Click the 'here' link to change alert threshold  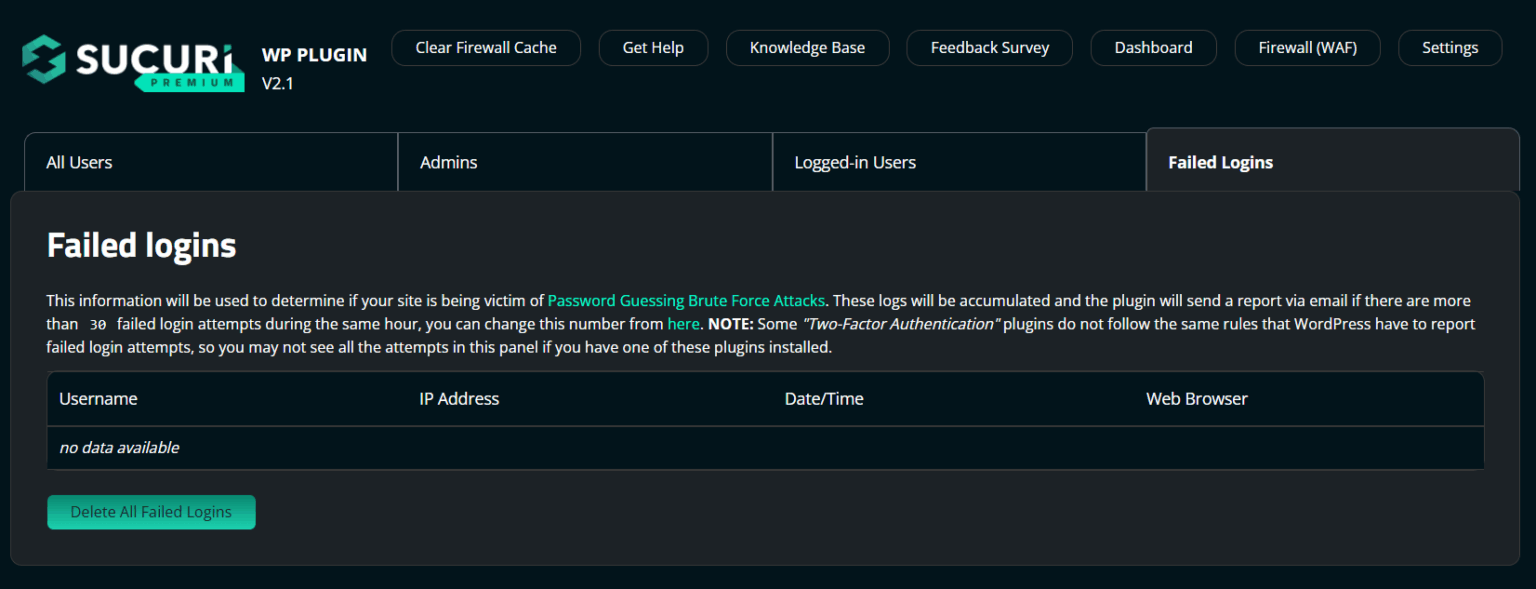pos(683,324)
